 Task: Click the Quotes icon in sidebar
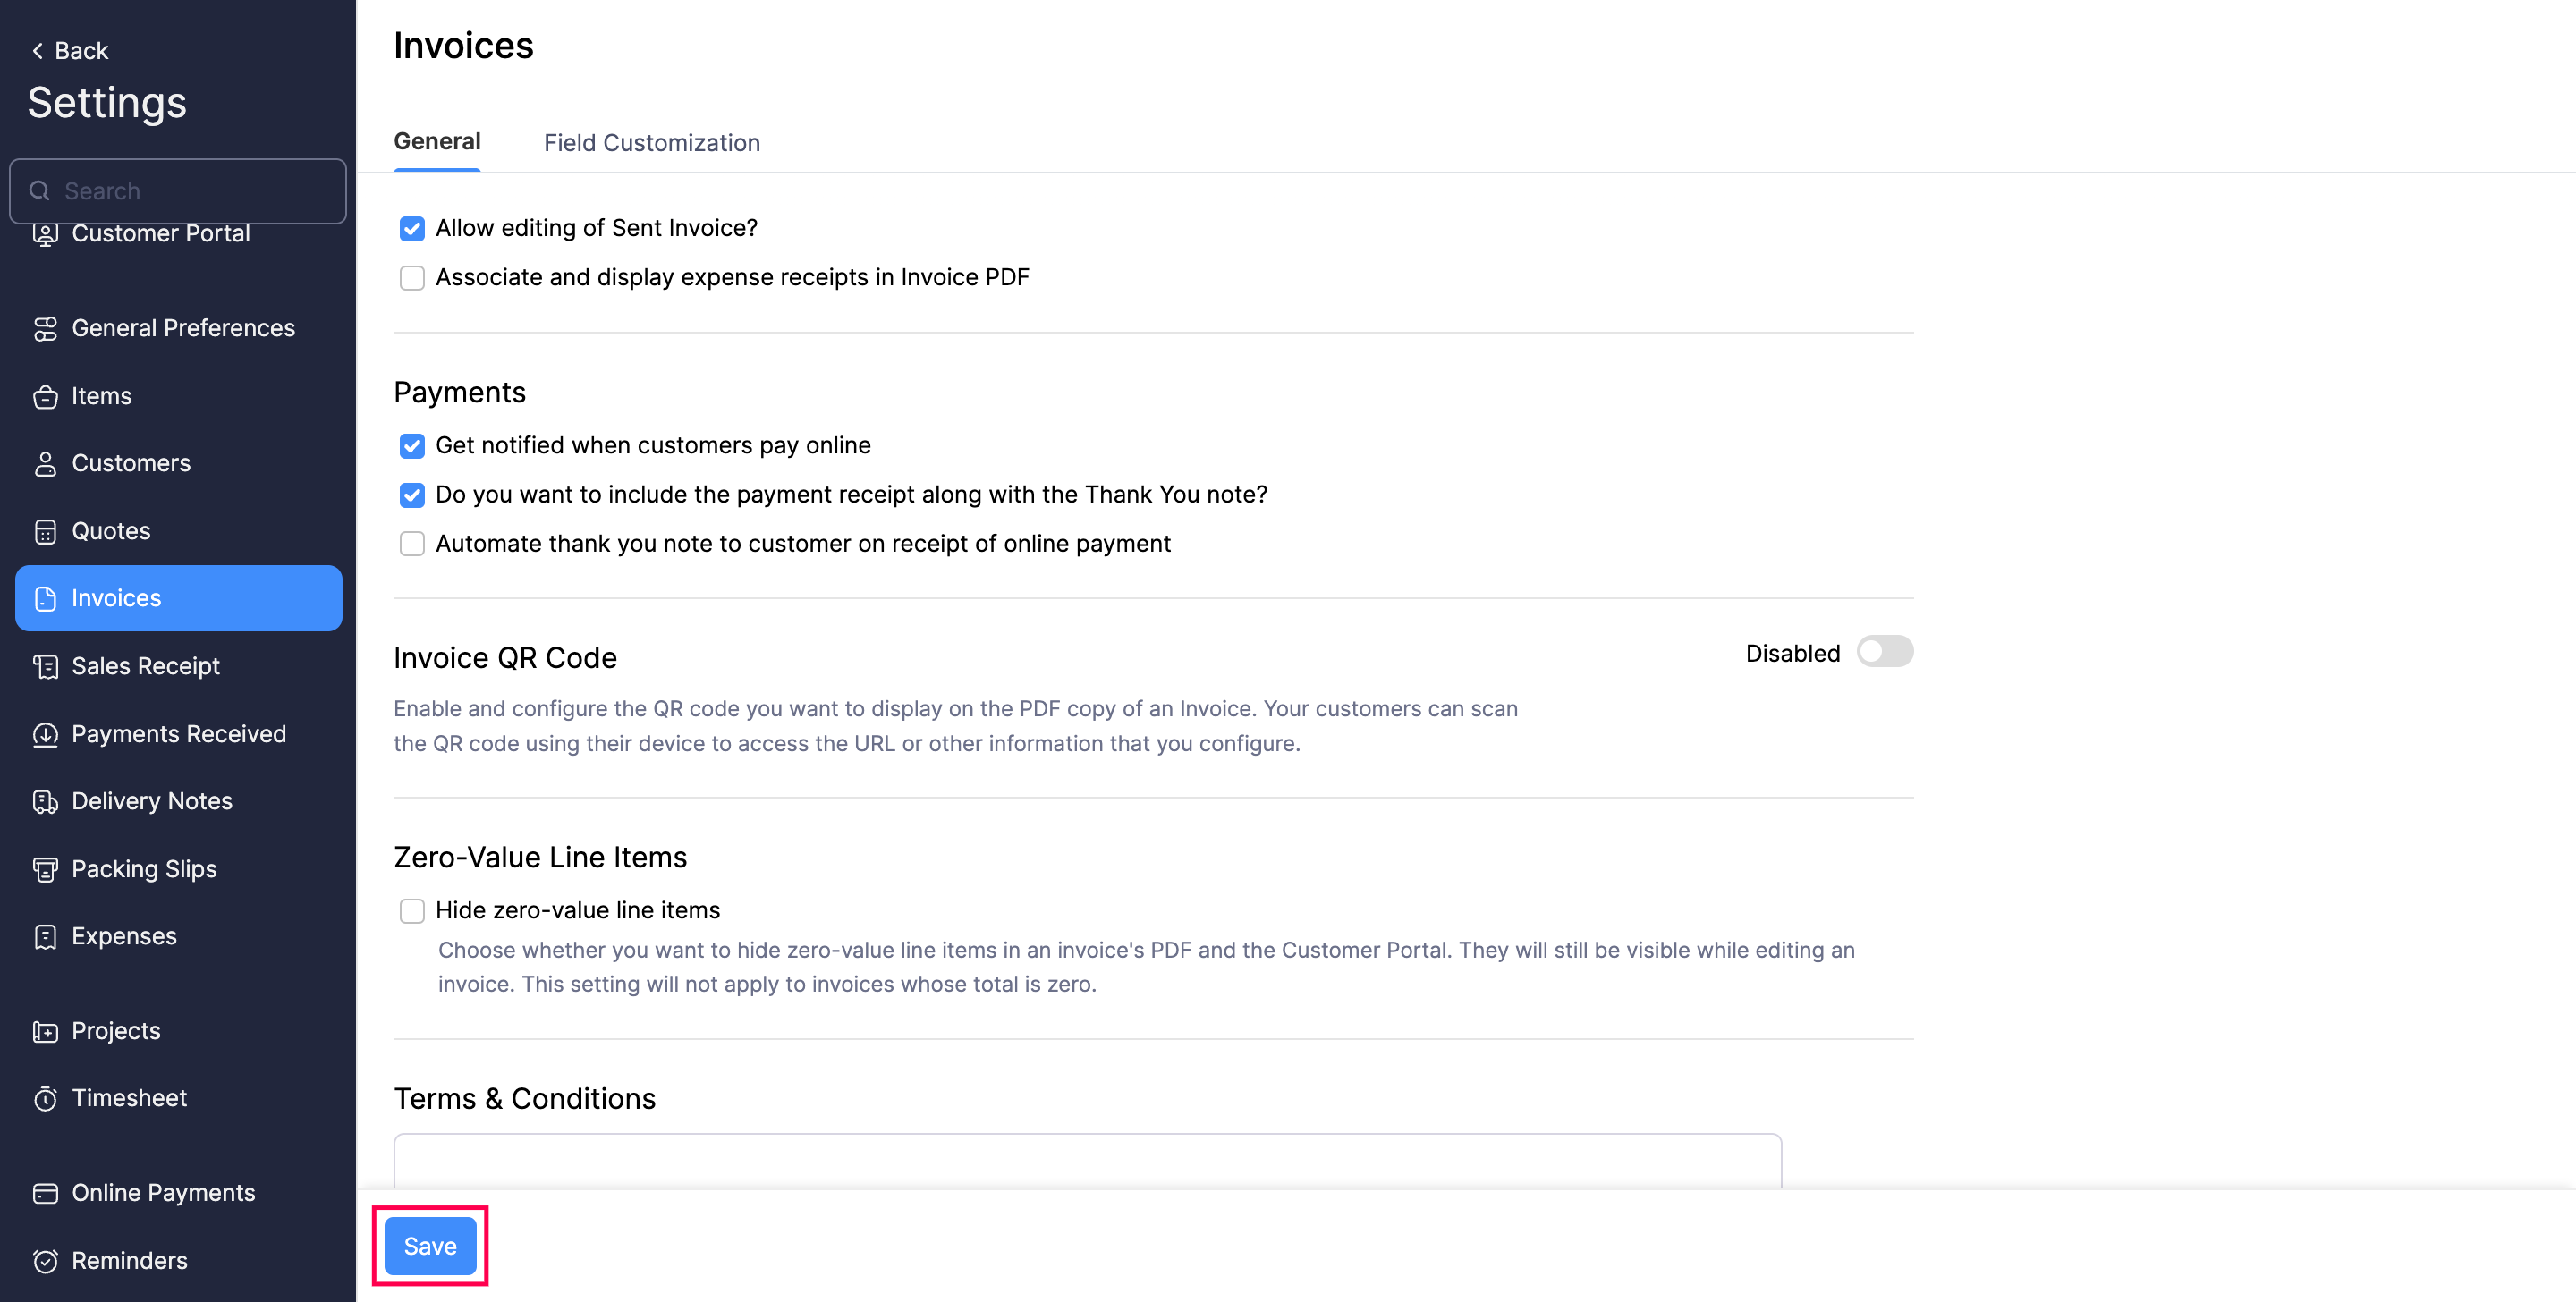tap(45, 532)
